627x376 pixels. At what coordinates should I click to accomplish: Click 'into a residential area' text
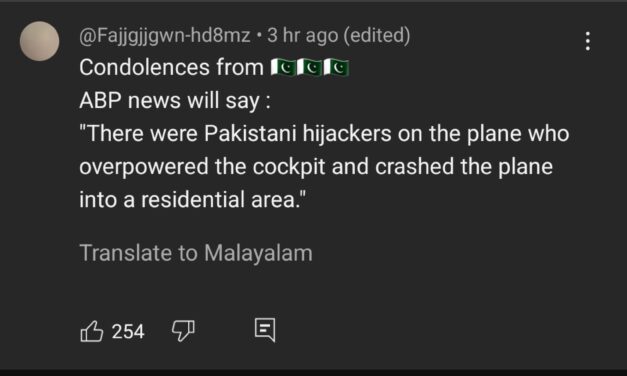pyautogui.click(x=193, y=200)
